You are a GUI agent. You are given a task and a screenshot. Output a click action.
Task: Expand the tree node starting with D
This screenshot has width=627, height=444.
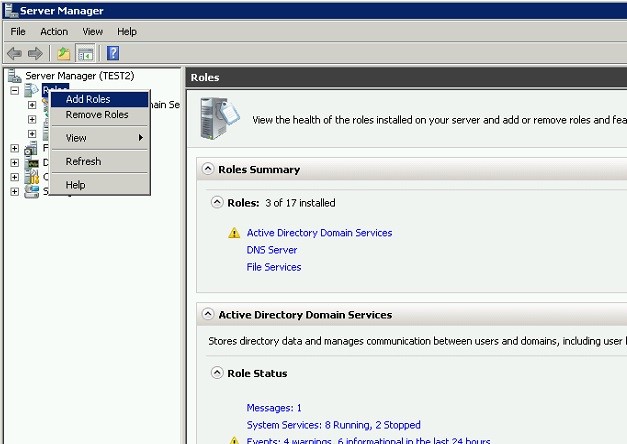click(14, 163)
